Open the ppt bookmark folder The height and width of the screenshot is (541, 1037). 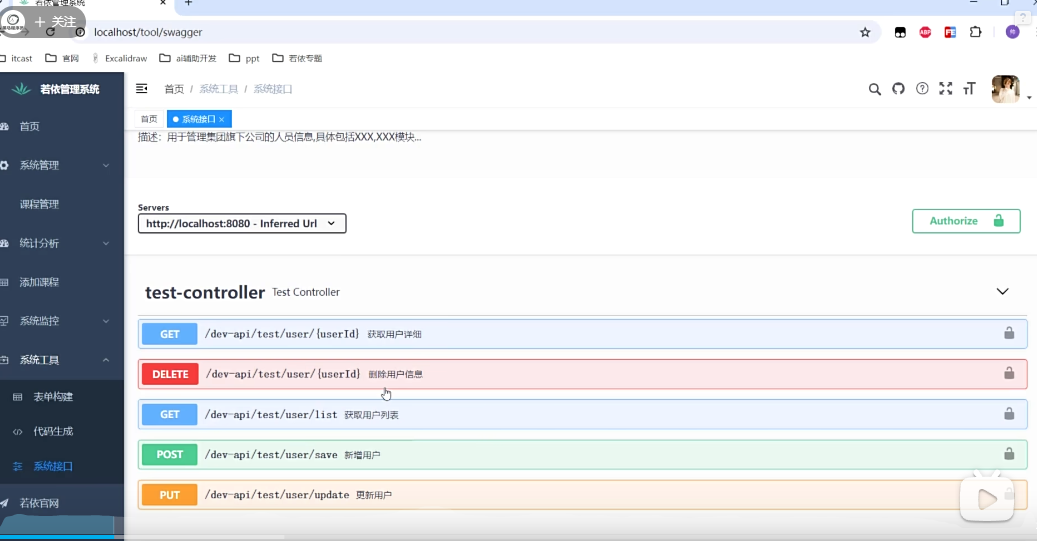click(244, 58)
